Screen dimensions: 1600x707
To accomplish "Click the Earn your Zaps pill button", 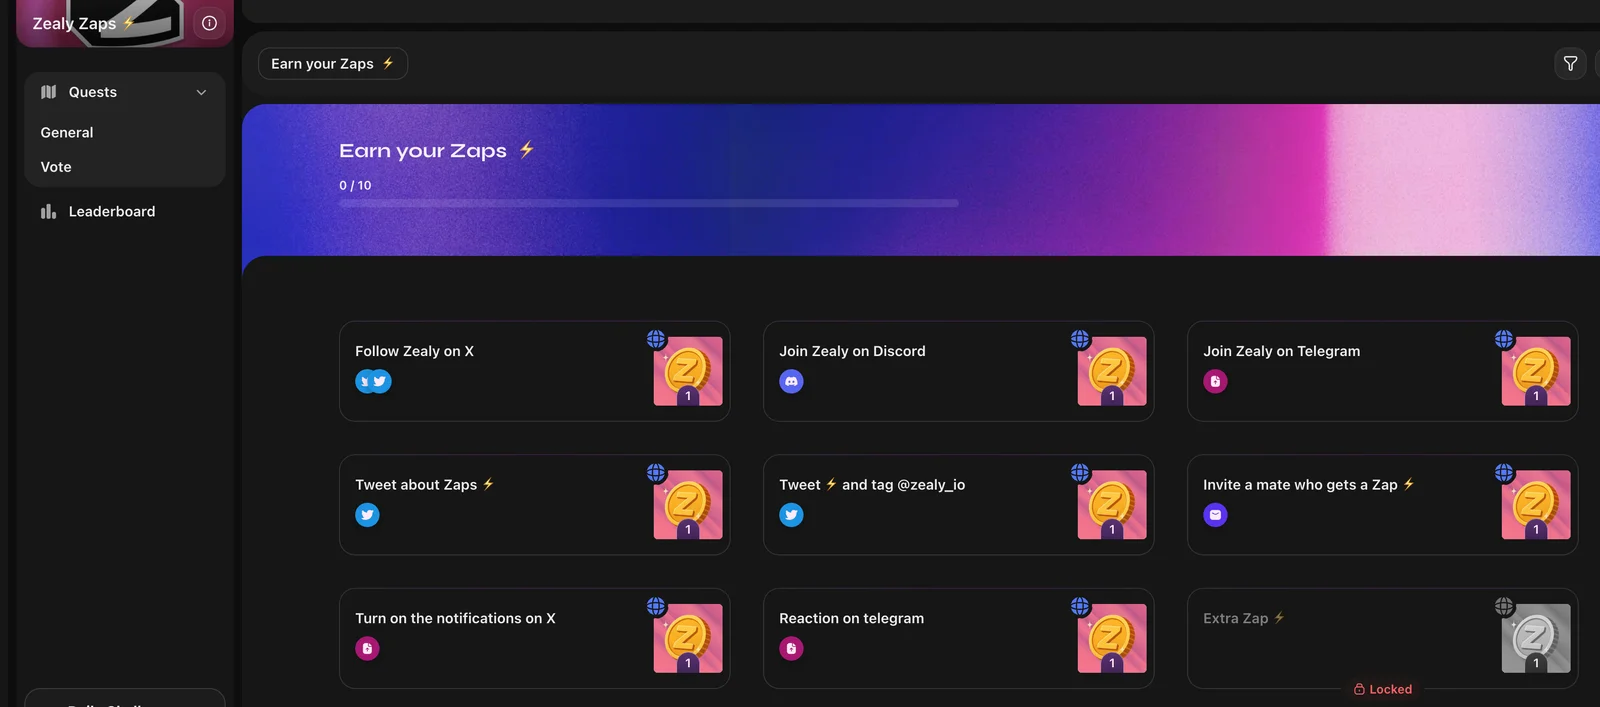I will point(333,63).
